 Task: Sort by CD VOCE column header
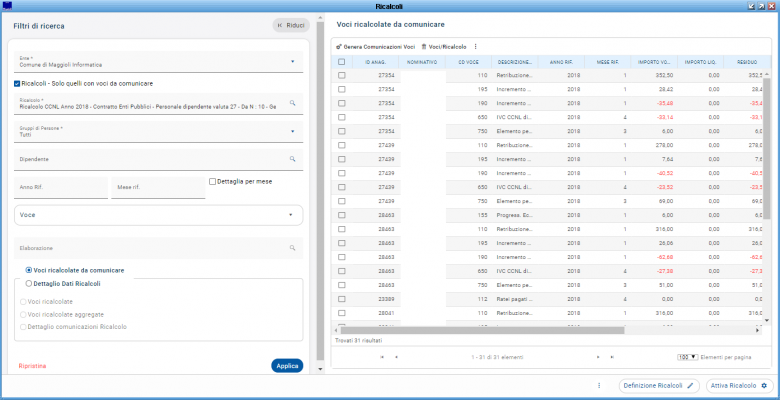pyautogui.click(x=469, y=62)
